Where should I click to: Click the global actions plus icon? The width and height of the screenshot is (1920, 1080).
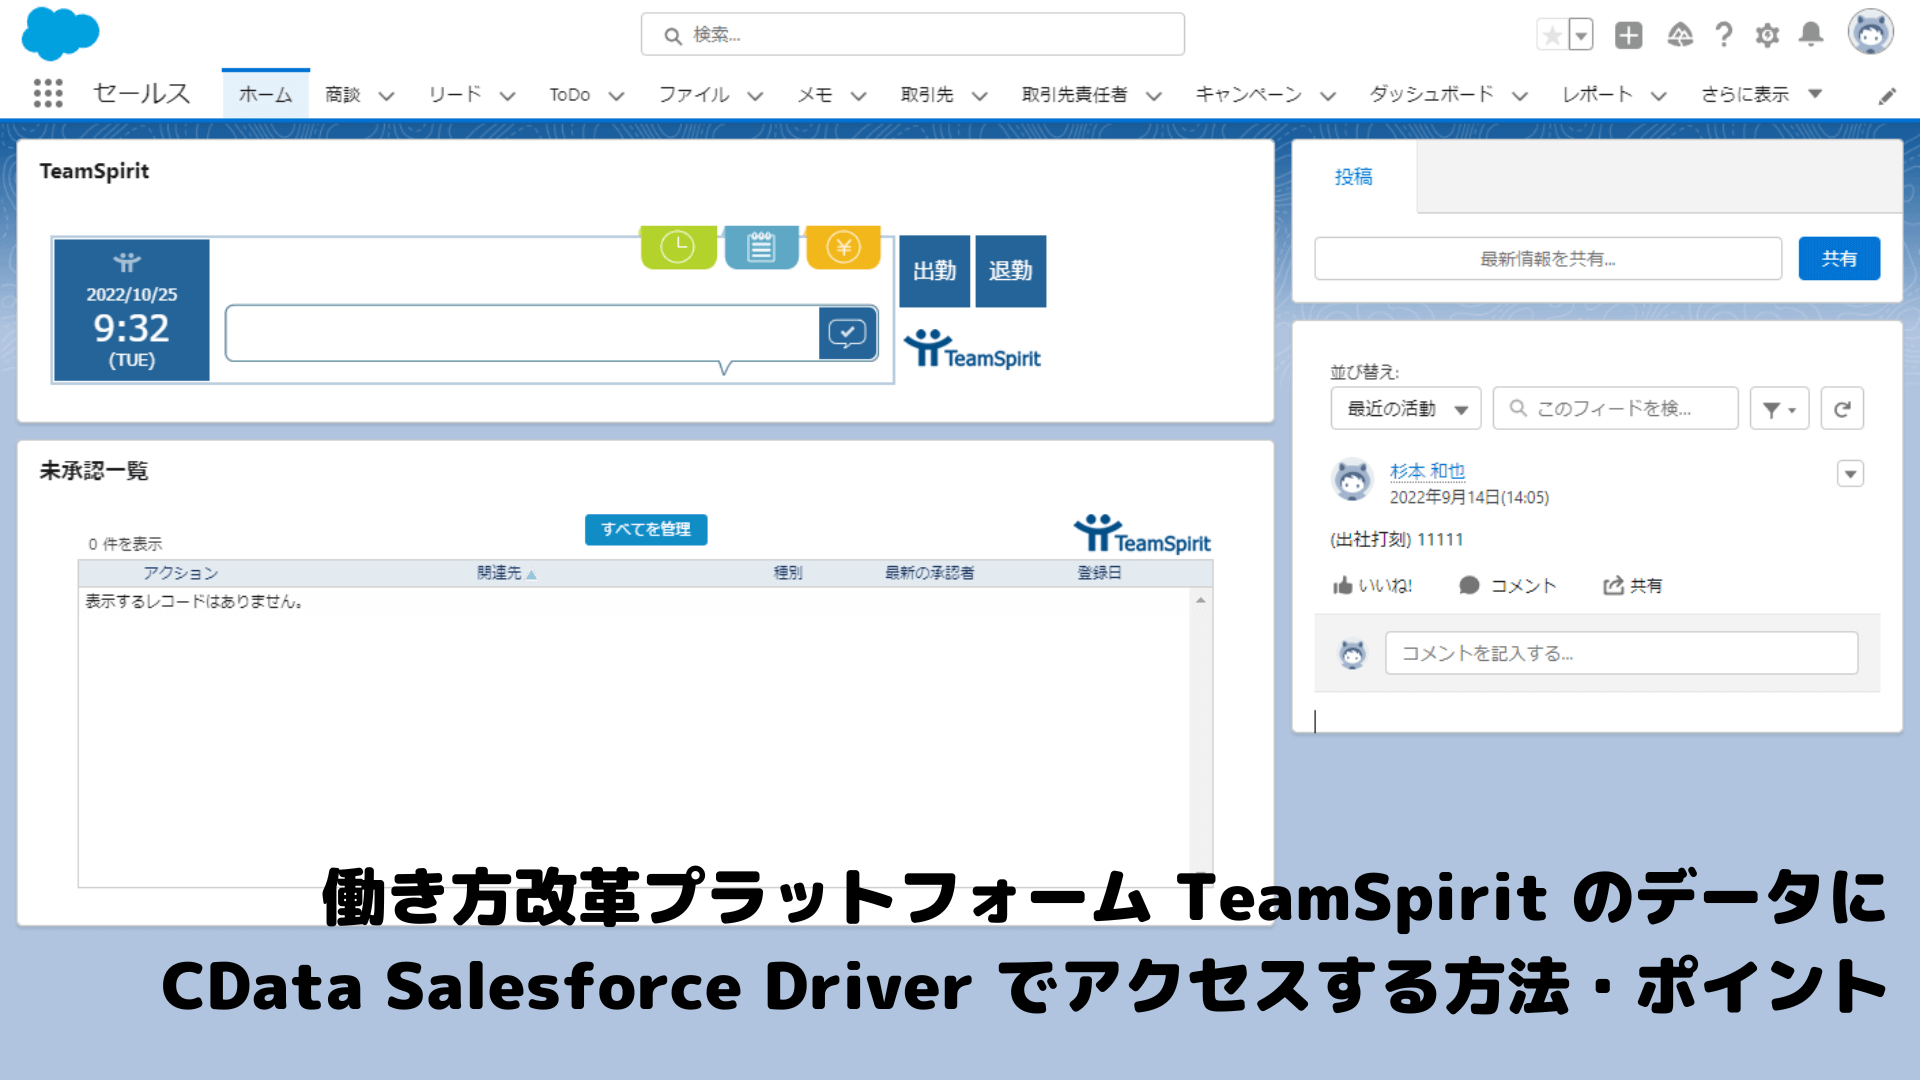coord(1628,35)
